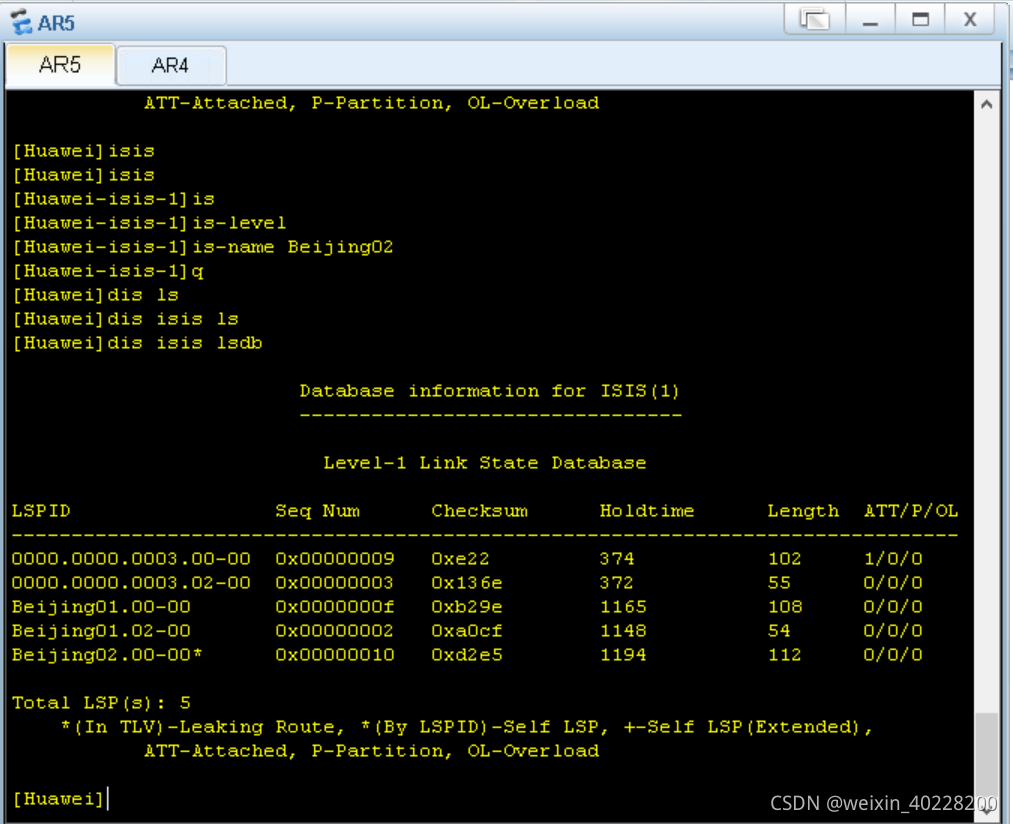
Task: Click the LSPID column header
Action: click(41, 511)
